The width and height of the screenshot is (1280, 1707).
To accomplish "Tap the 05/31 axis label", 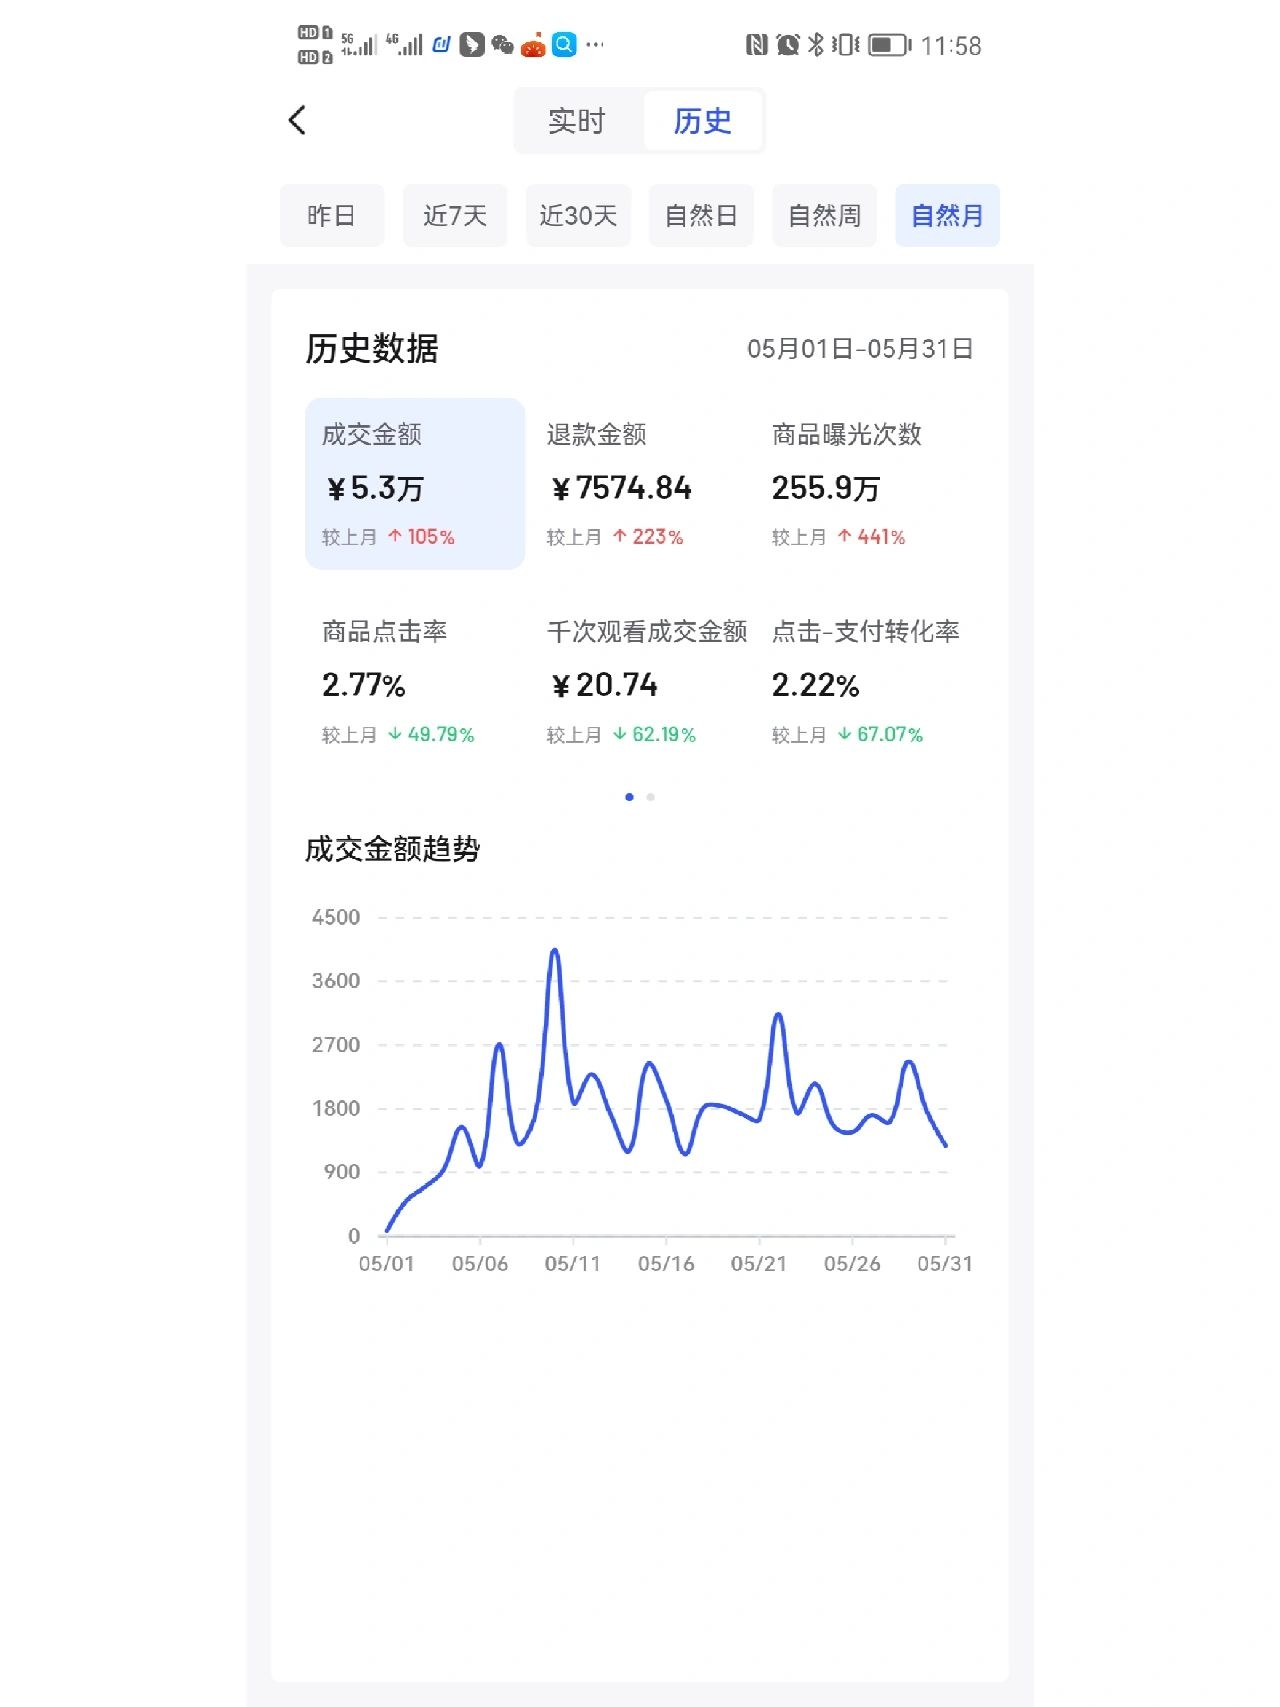I will 945,1263.
